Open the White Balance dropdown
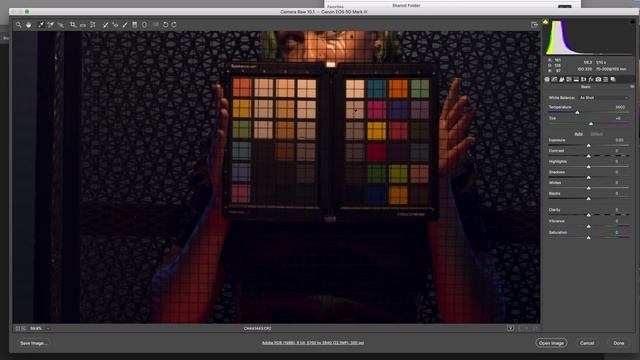Viewport: 640px width, 360px height. coord(603,98)
